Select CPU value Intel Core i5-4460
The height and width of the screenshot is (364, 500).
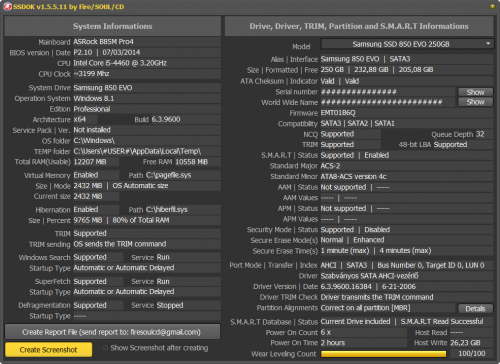coord(120,63)
